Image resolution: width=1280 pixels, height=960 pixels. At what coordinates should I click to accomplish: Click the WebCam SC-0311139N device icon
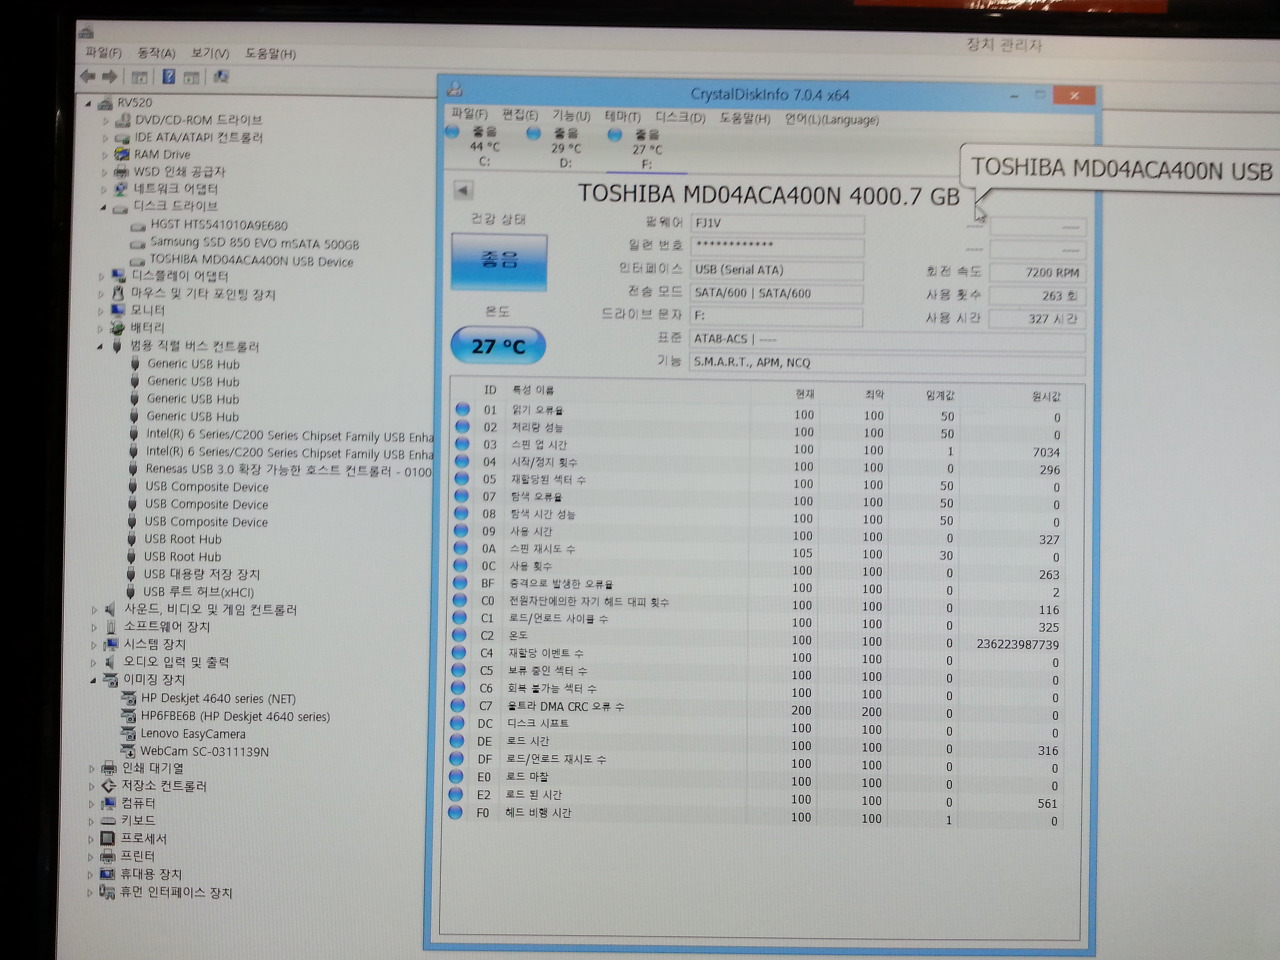pos(128,751)
